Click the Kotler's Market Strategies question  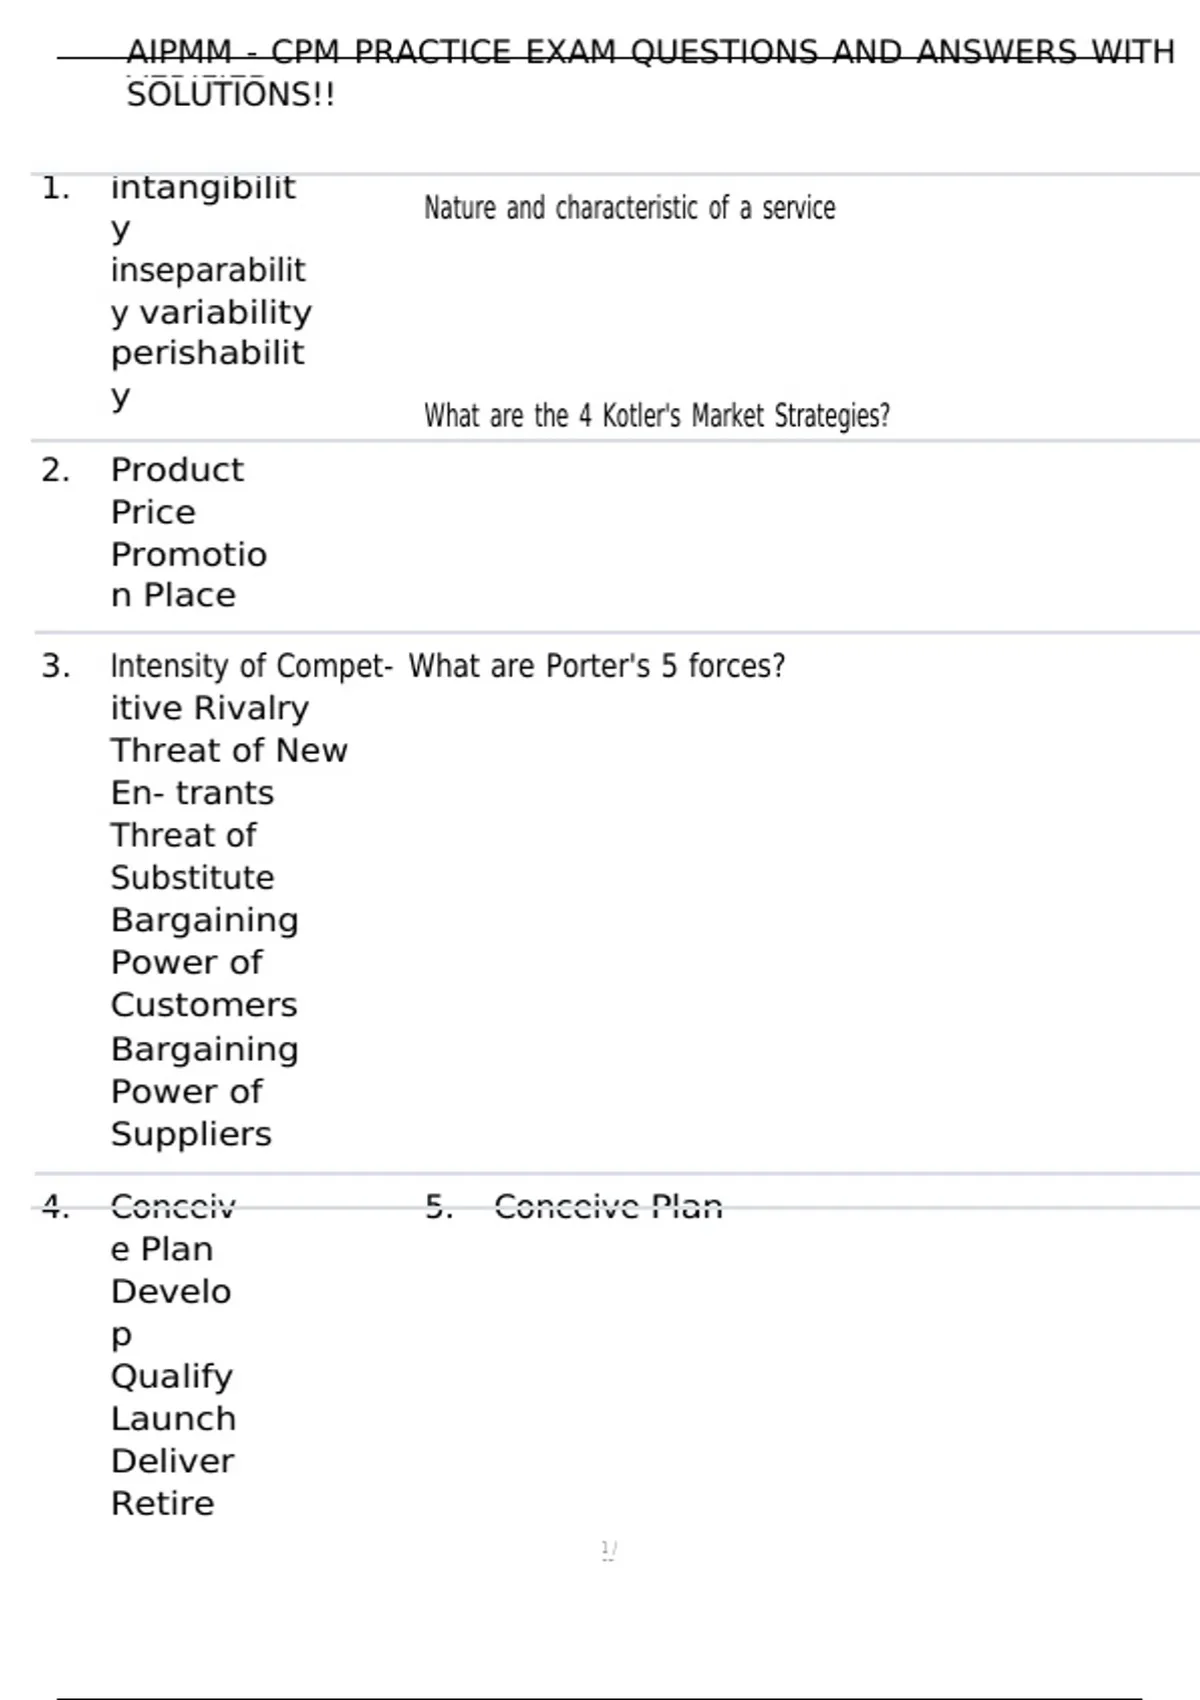click(657, 415)
